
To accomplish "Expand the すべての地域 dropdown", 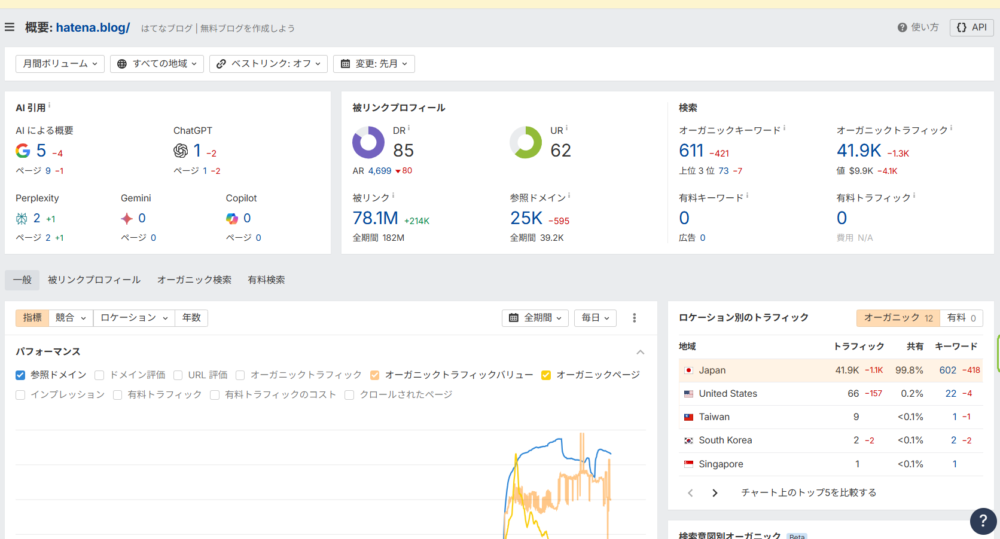I will [157, 63].
